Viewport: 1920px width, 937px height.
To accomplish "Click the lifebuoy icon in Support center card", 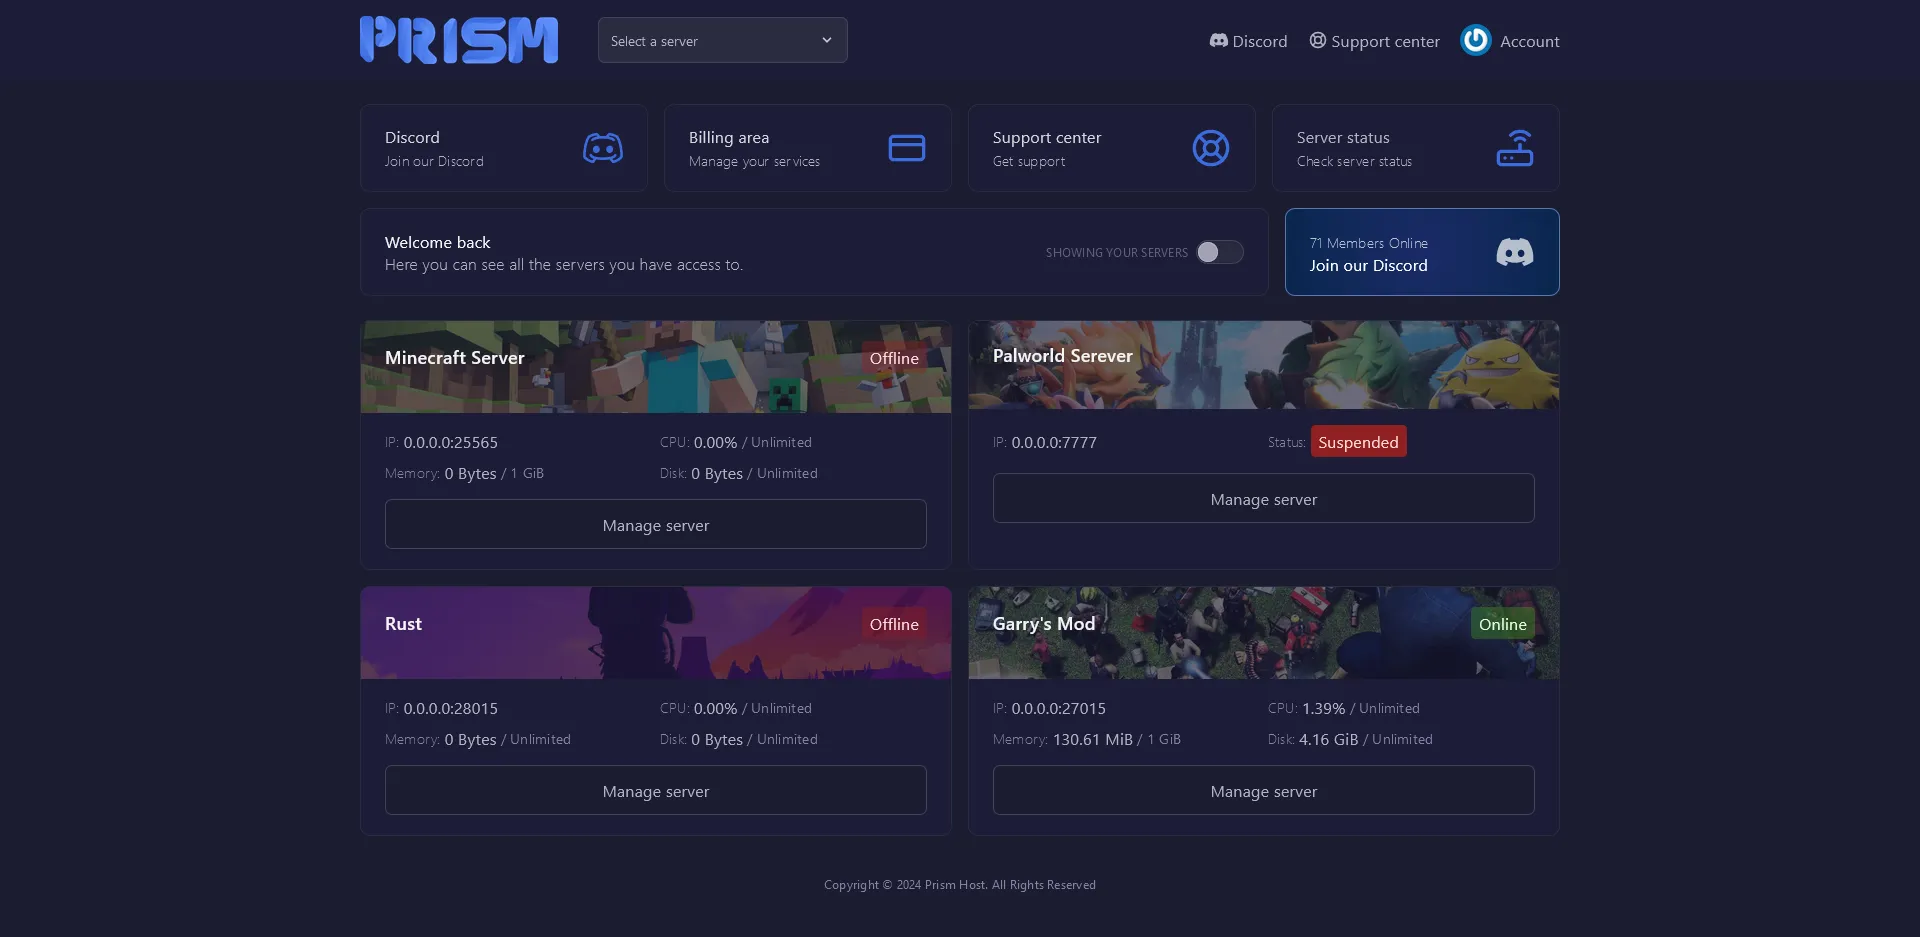I will click(1210, 148).
